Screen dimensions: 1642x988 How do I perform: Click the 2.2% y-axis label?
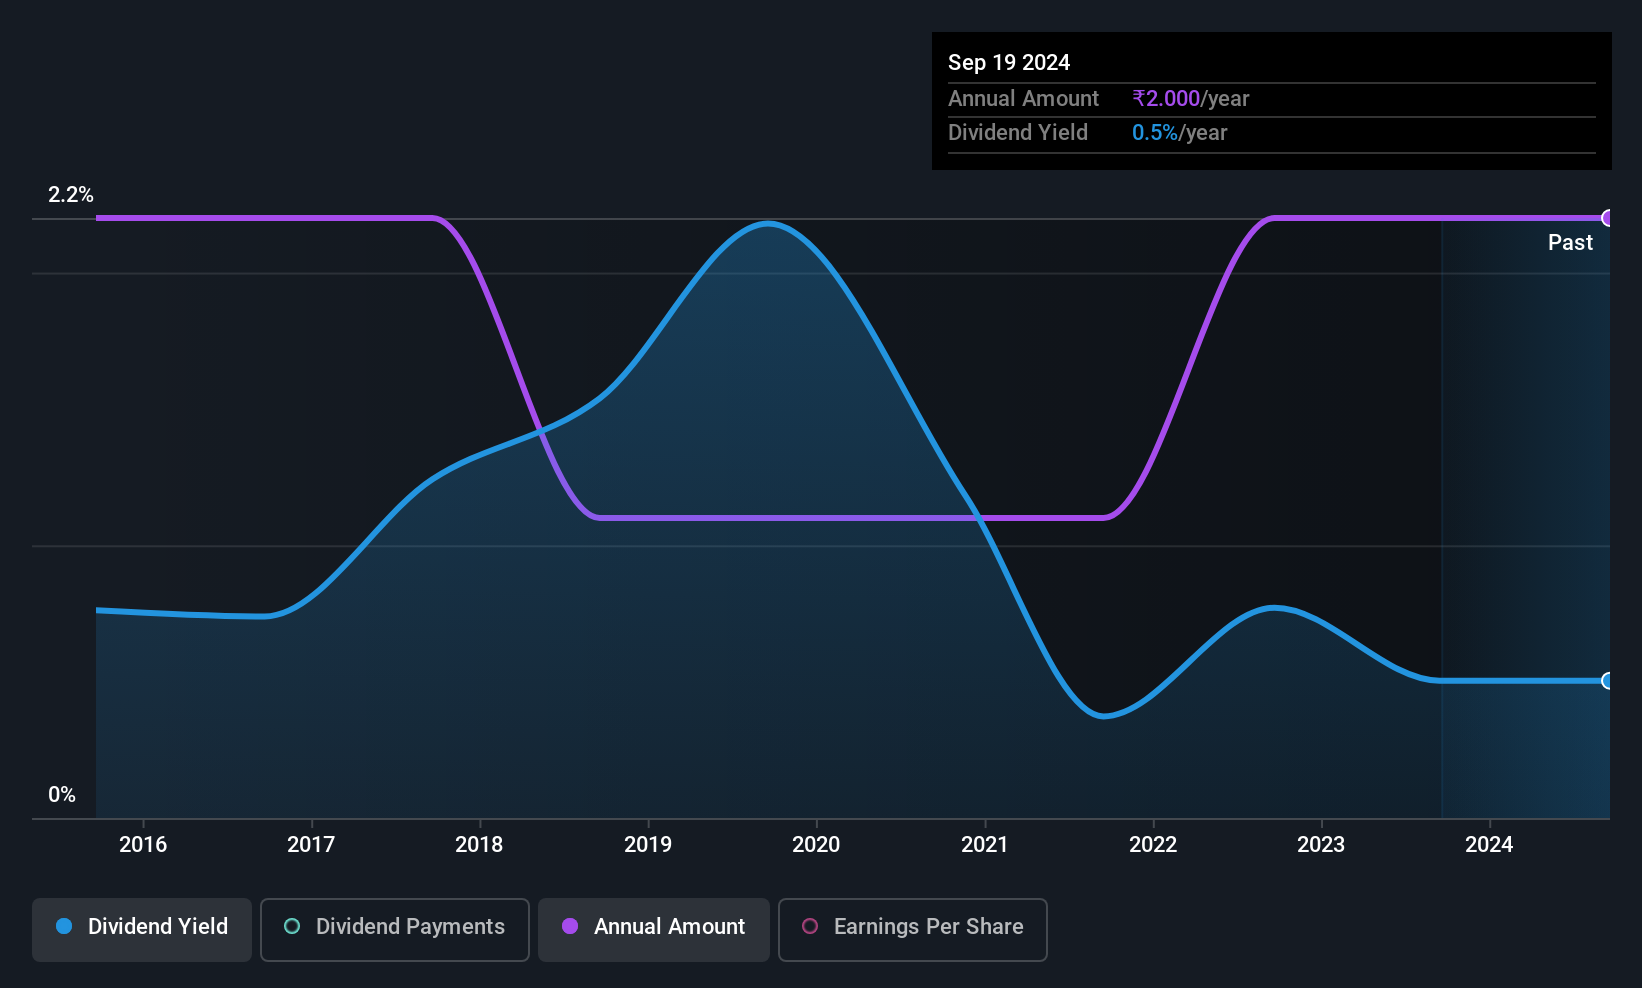point(71,194)
